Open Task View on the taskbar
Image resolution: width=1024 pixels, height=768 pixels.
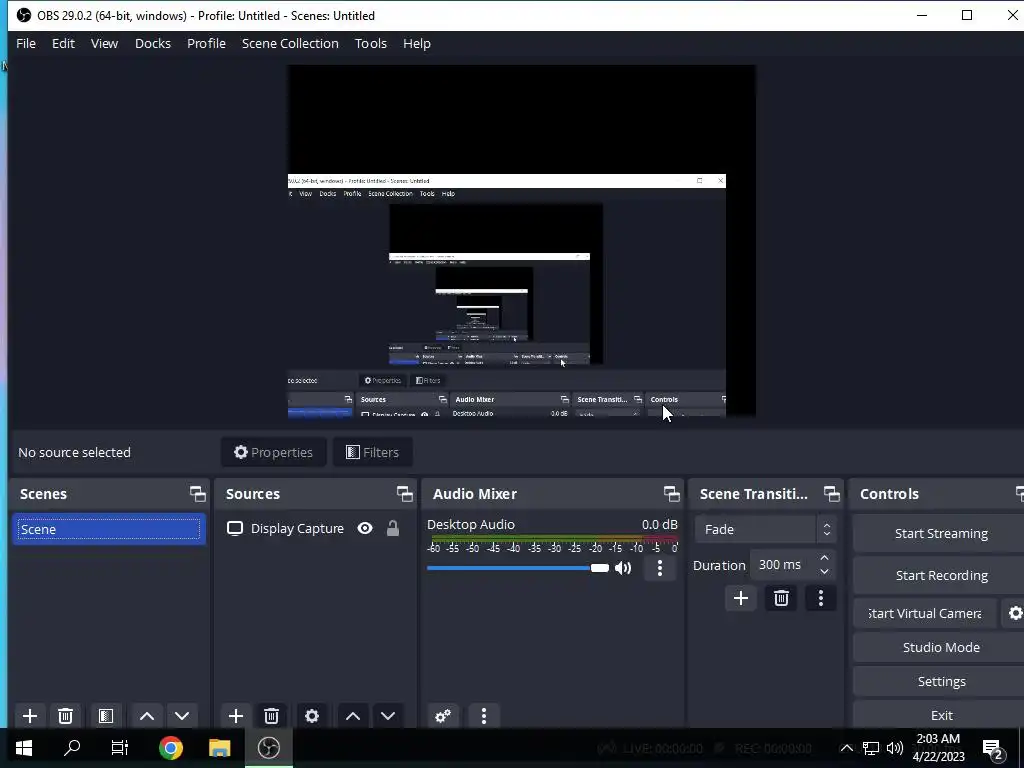120,748
